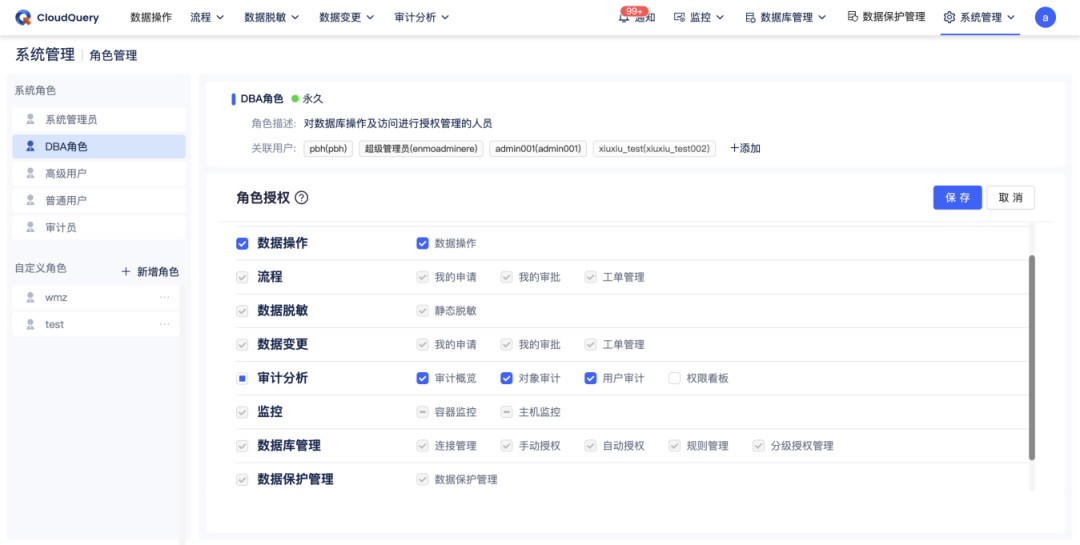Select the custom role test

96,324
